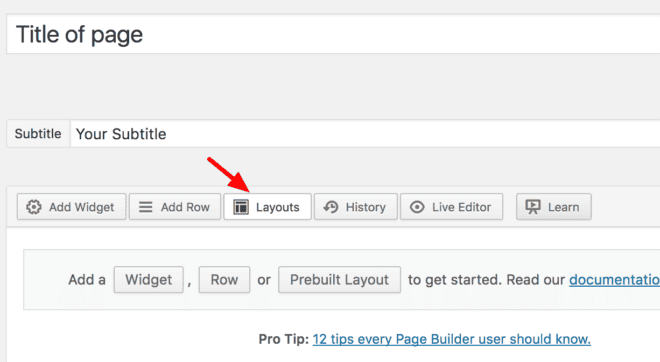This screenshot has width=660, height=362.
Task: Open the documentation link
Action: pyautogui.click(x=615, y=280)
